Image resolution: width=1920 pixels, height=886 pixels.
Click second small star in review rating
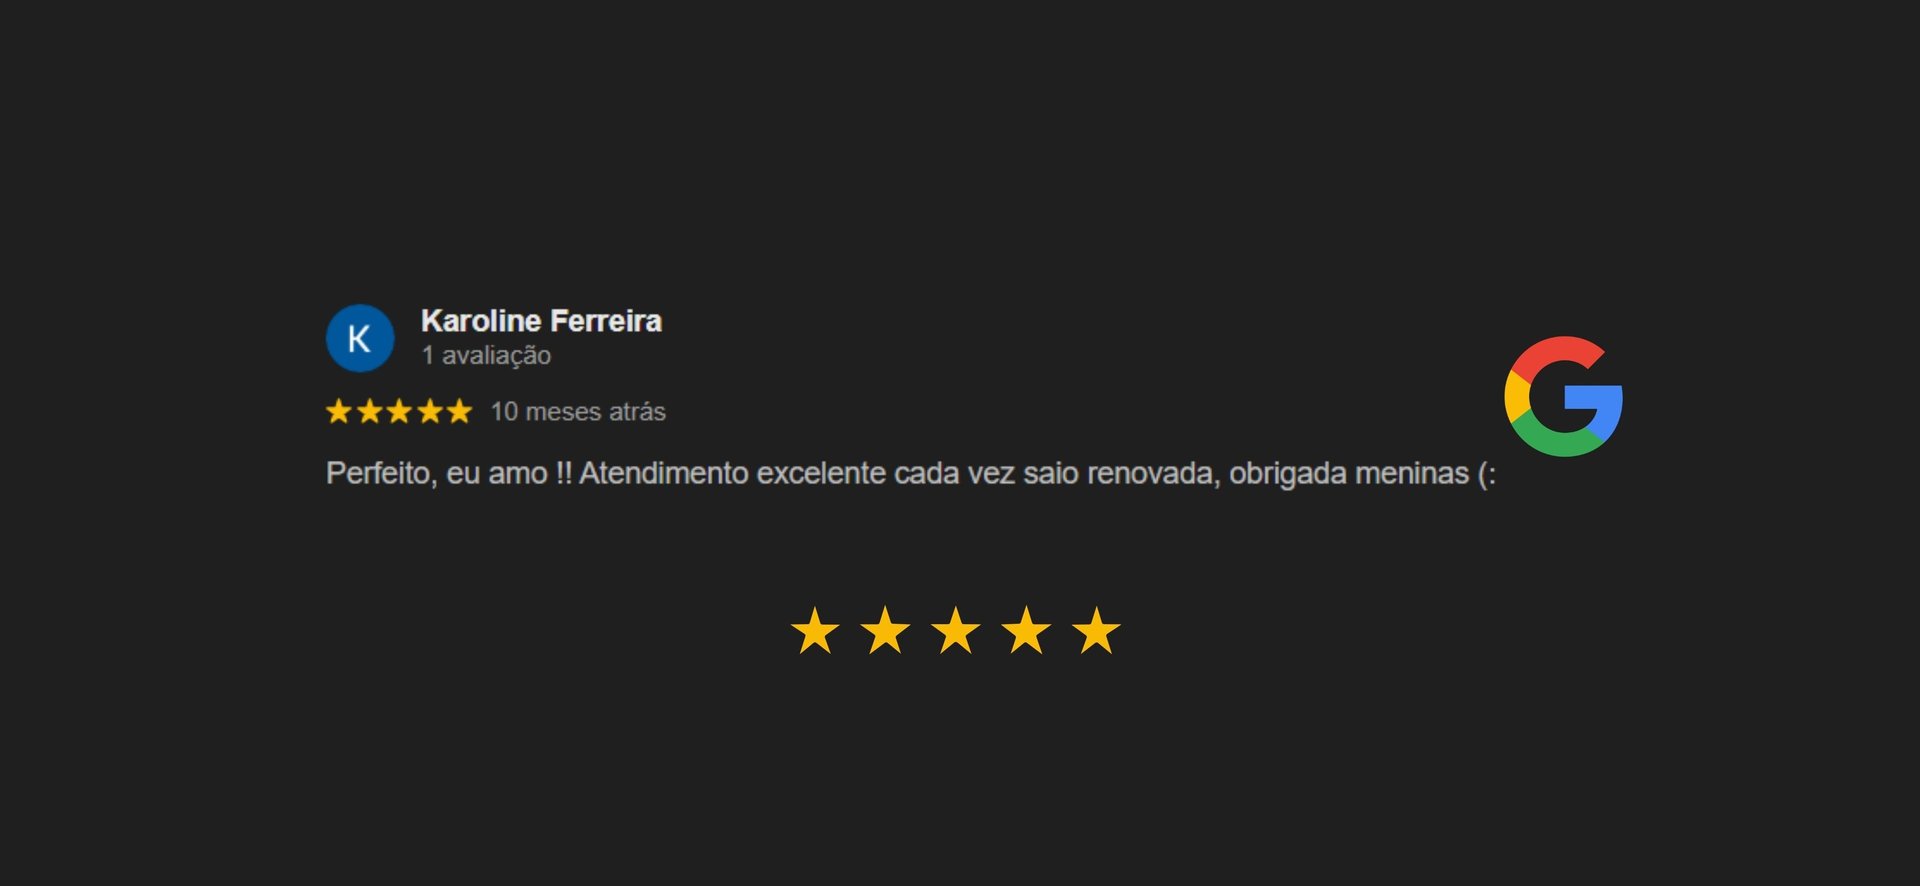(369, 411)
